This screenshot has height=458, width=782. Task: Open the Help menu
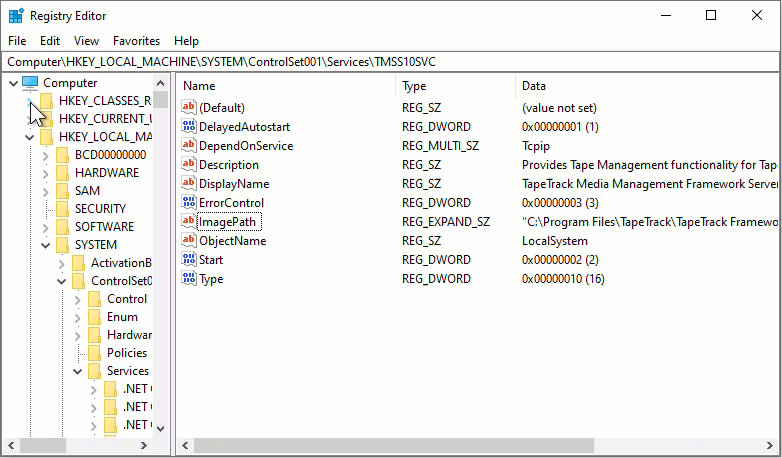187,41
